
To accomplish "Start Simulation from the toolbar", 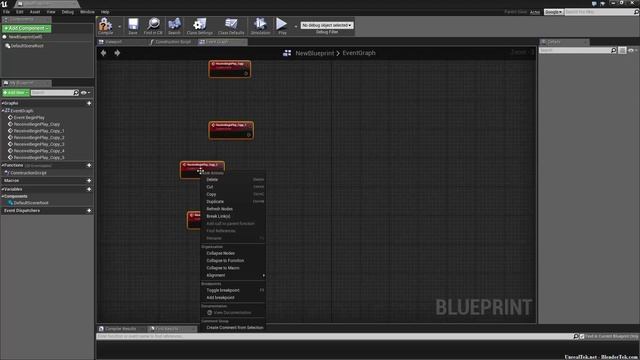I will click(260, 25).
